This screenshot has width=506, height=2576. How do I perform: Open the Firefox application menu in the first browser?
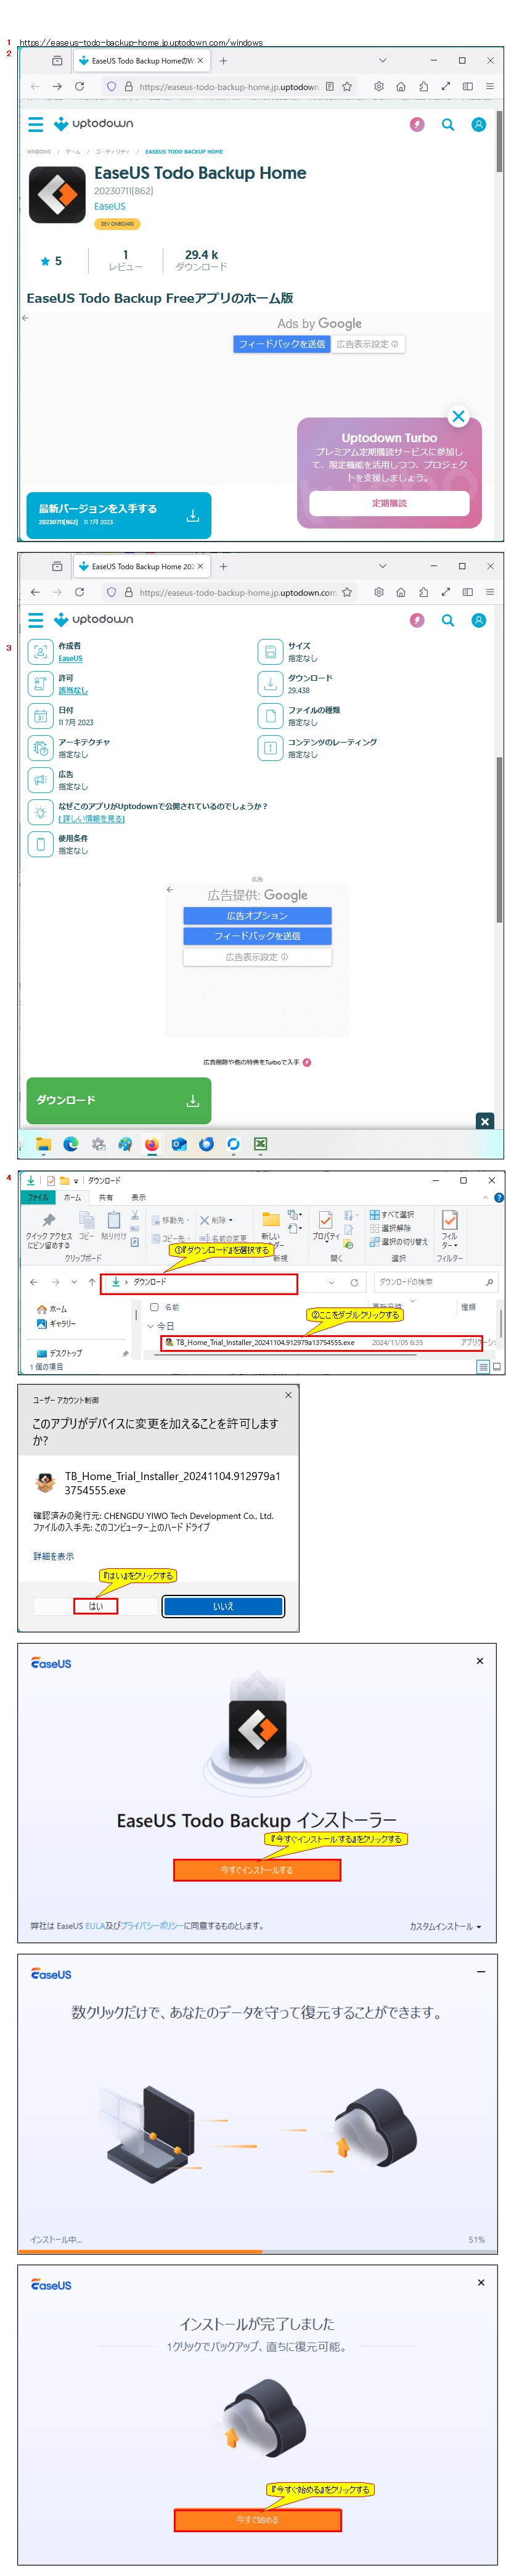[489, 87]
